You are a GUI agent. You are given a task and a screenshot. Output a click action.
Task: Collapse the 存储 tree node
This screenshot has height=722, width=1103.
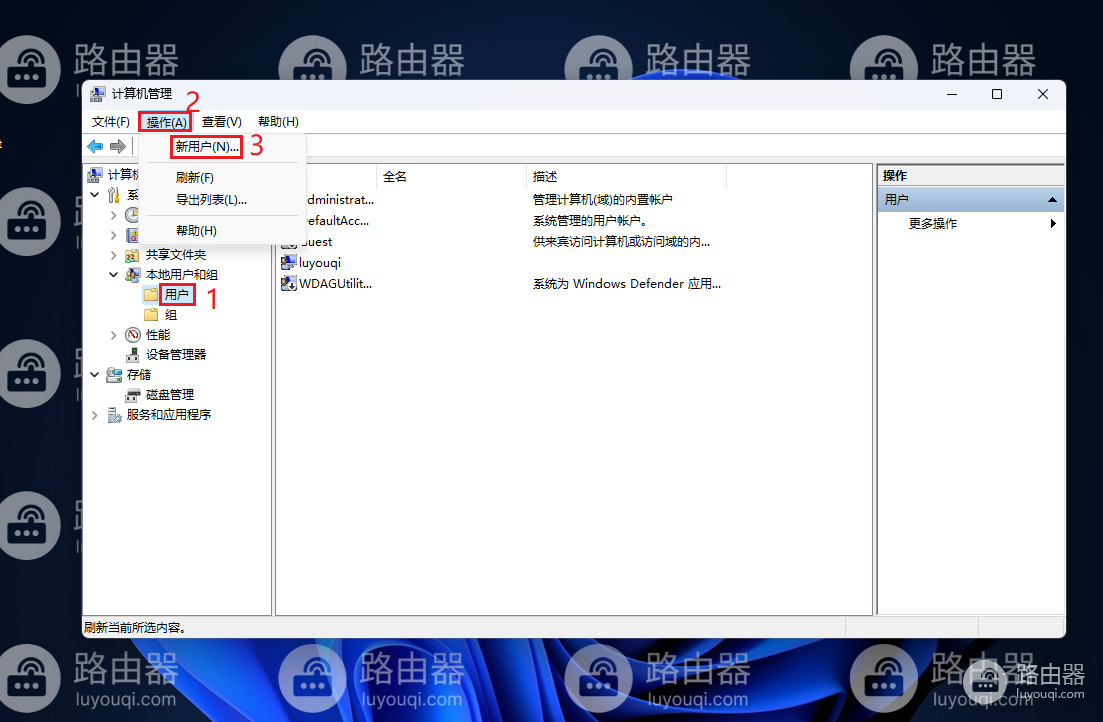94,374
